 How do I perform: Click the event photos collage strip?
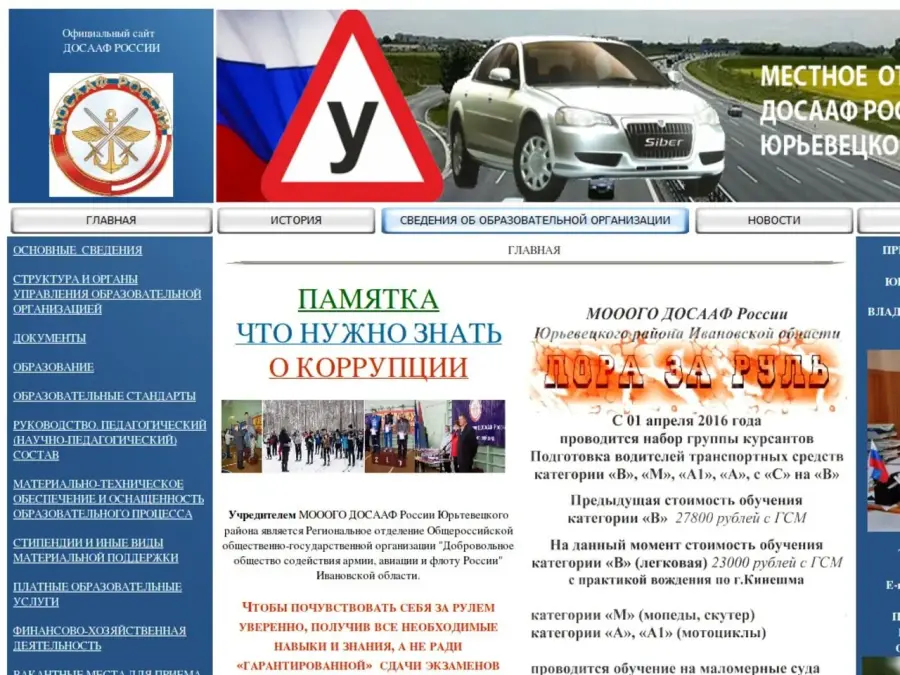pyautogui.click(x=363, y=436)
